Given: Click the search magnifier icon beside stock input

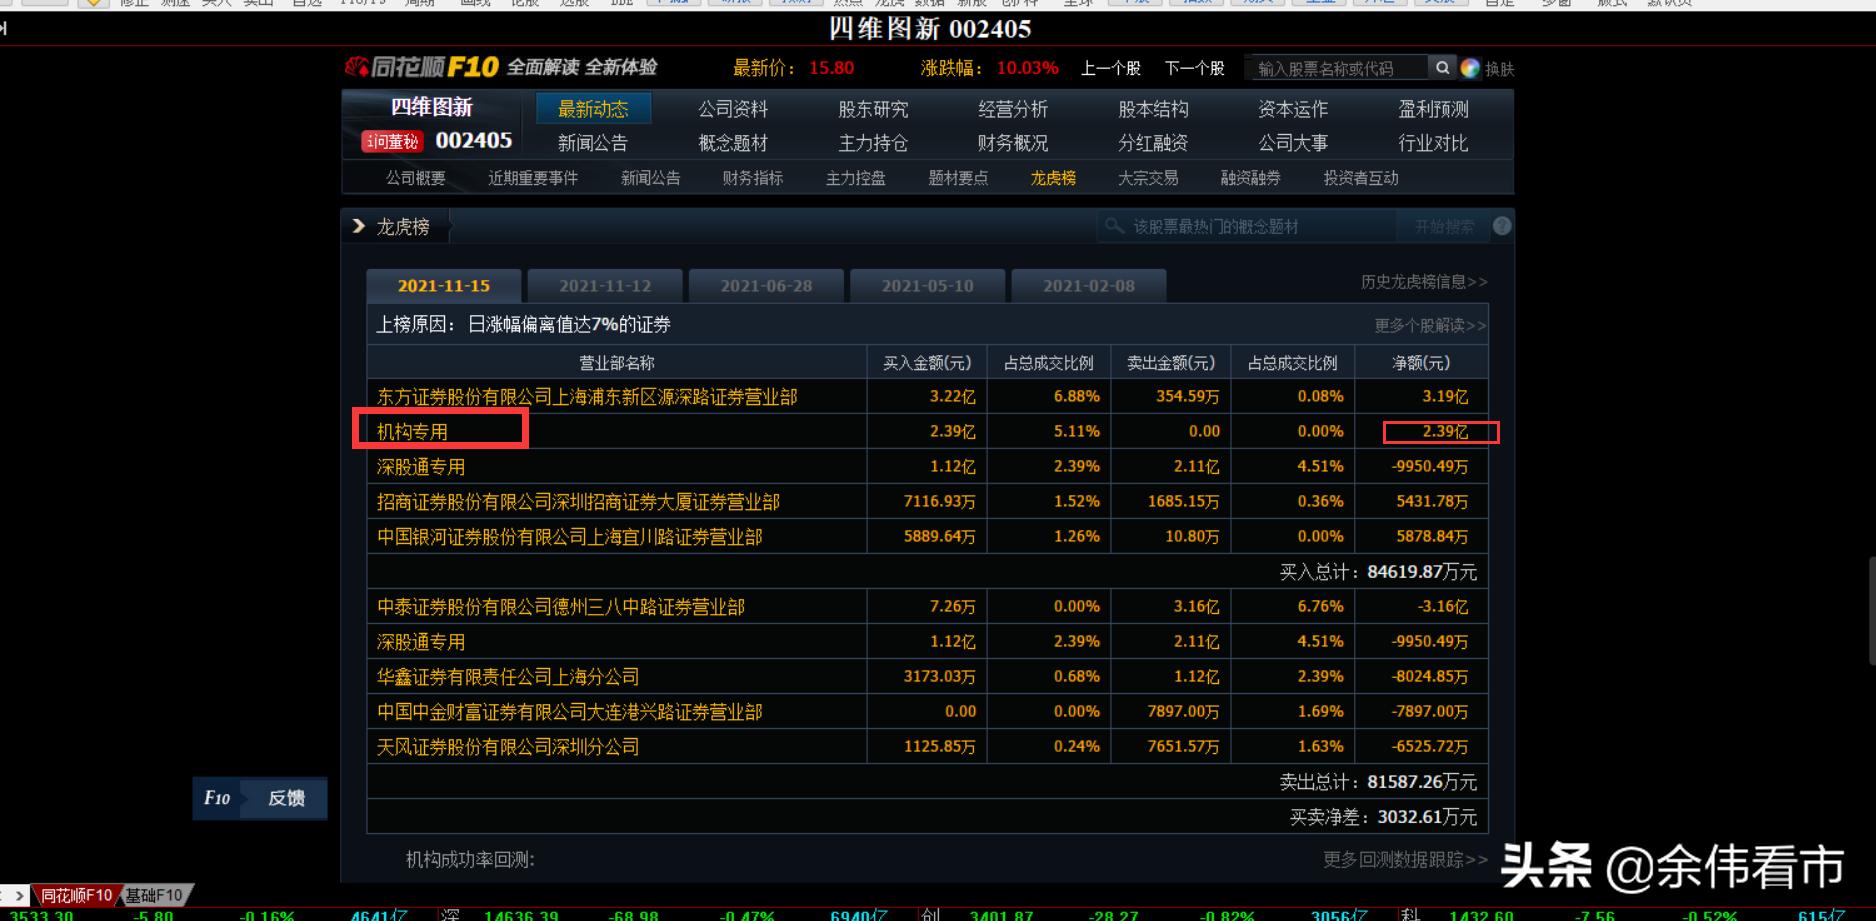Looking at the screenshot, I should tap(1442, 68).
